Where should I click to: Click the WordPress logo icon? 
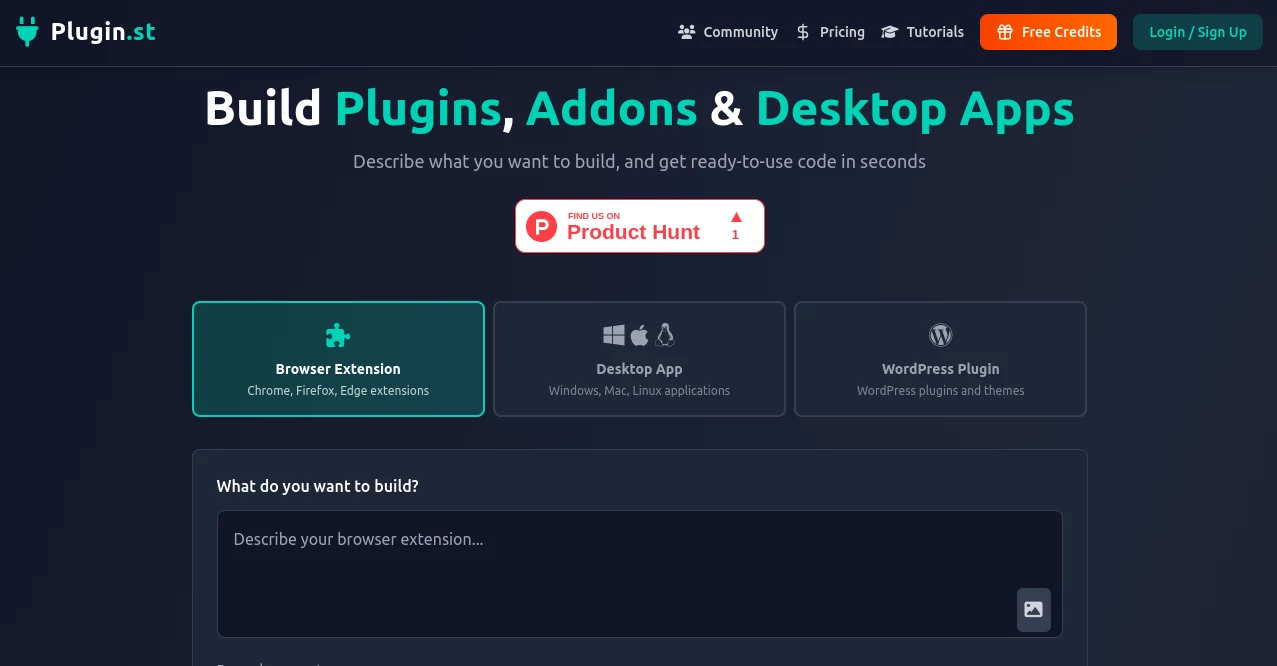coord(939,334)
